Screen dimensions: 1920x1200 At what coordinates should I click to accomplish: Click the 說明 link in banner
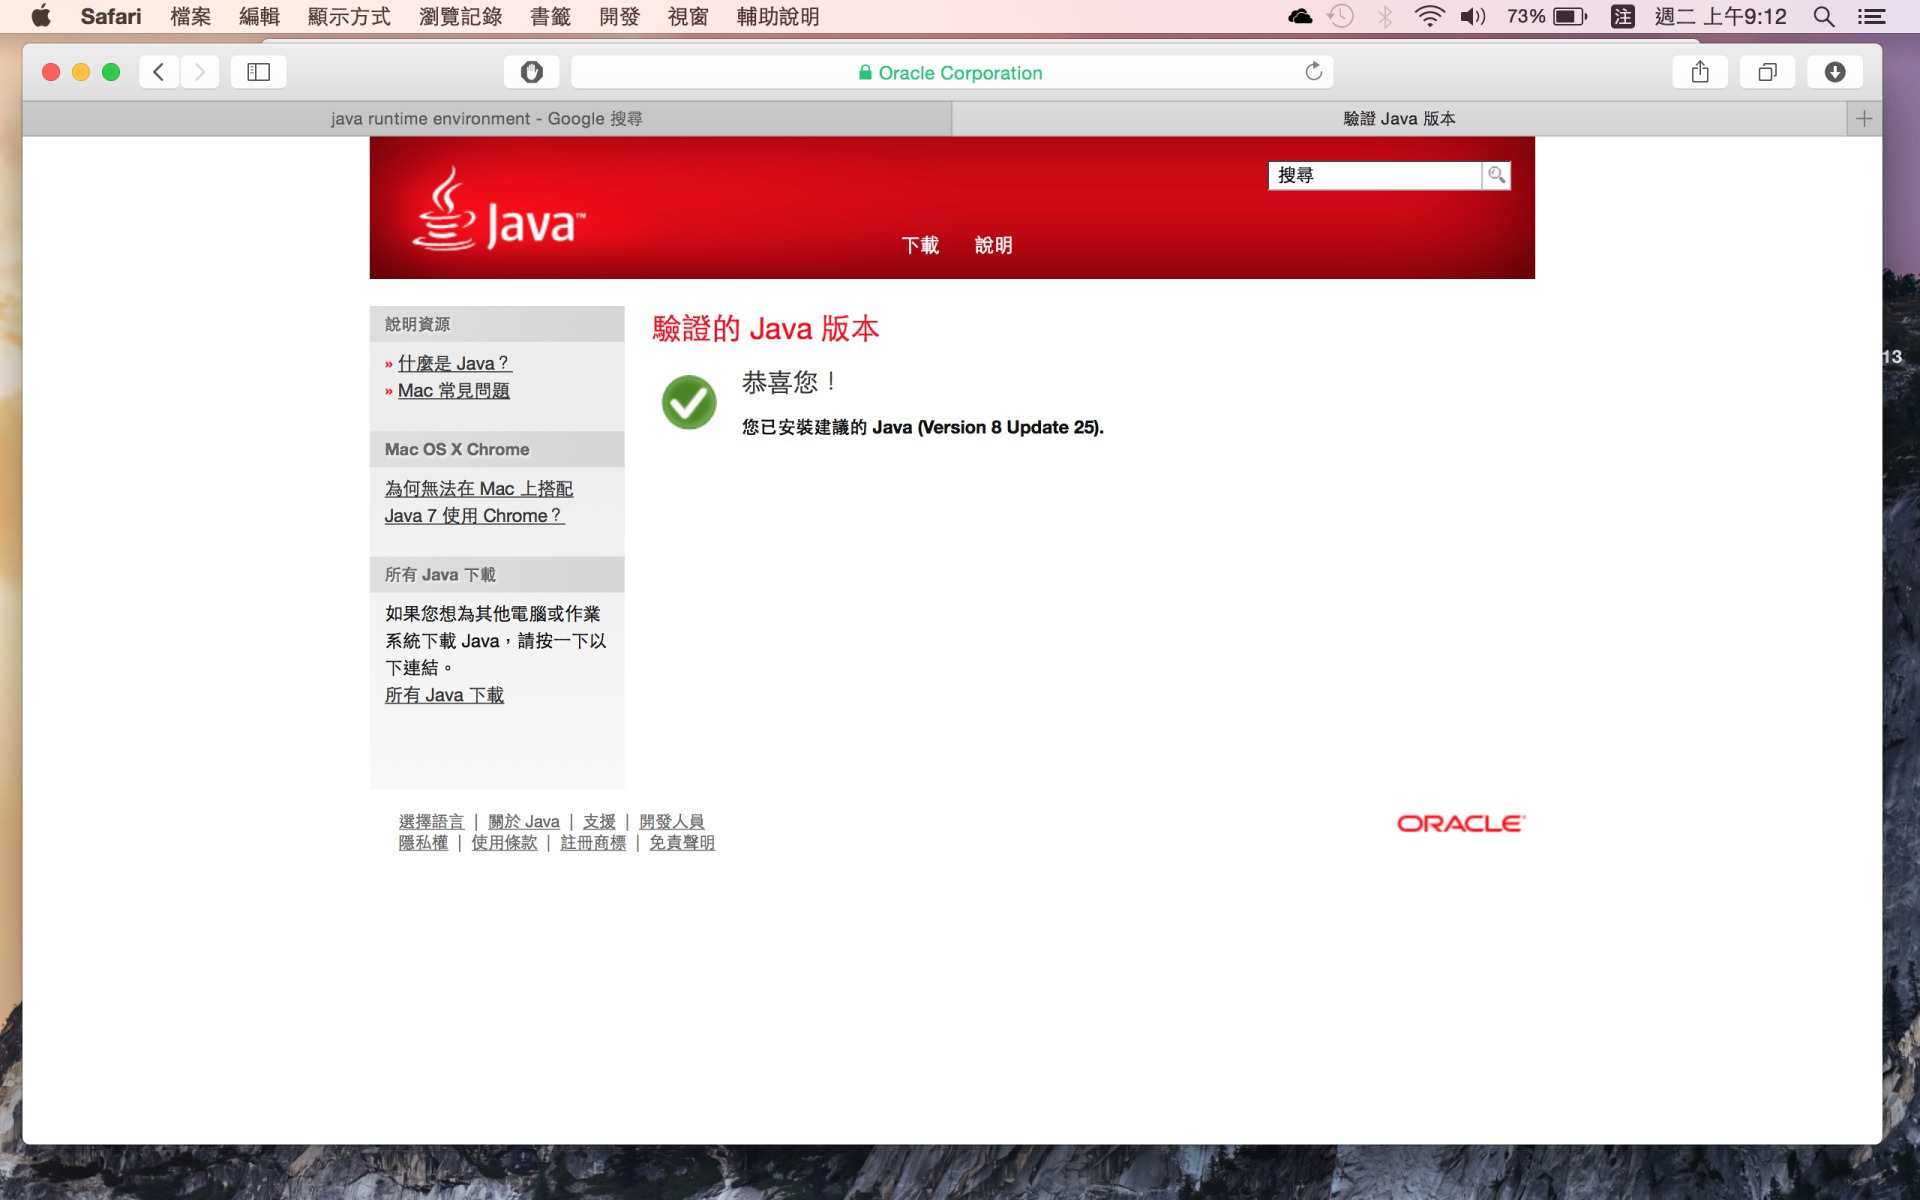[993, 245]
